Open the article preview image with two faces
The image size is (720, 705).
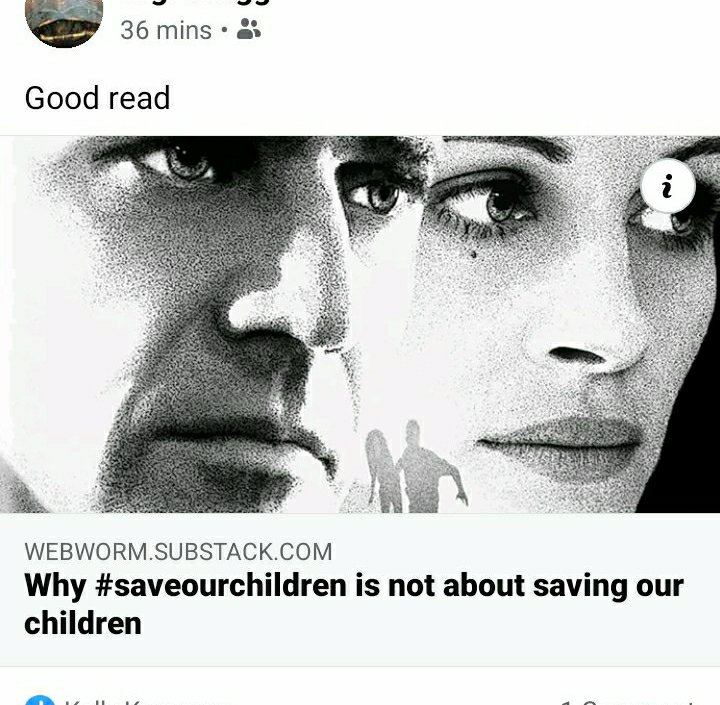pyautogui.click(x=360, y=324)
